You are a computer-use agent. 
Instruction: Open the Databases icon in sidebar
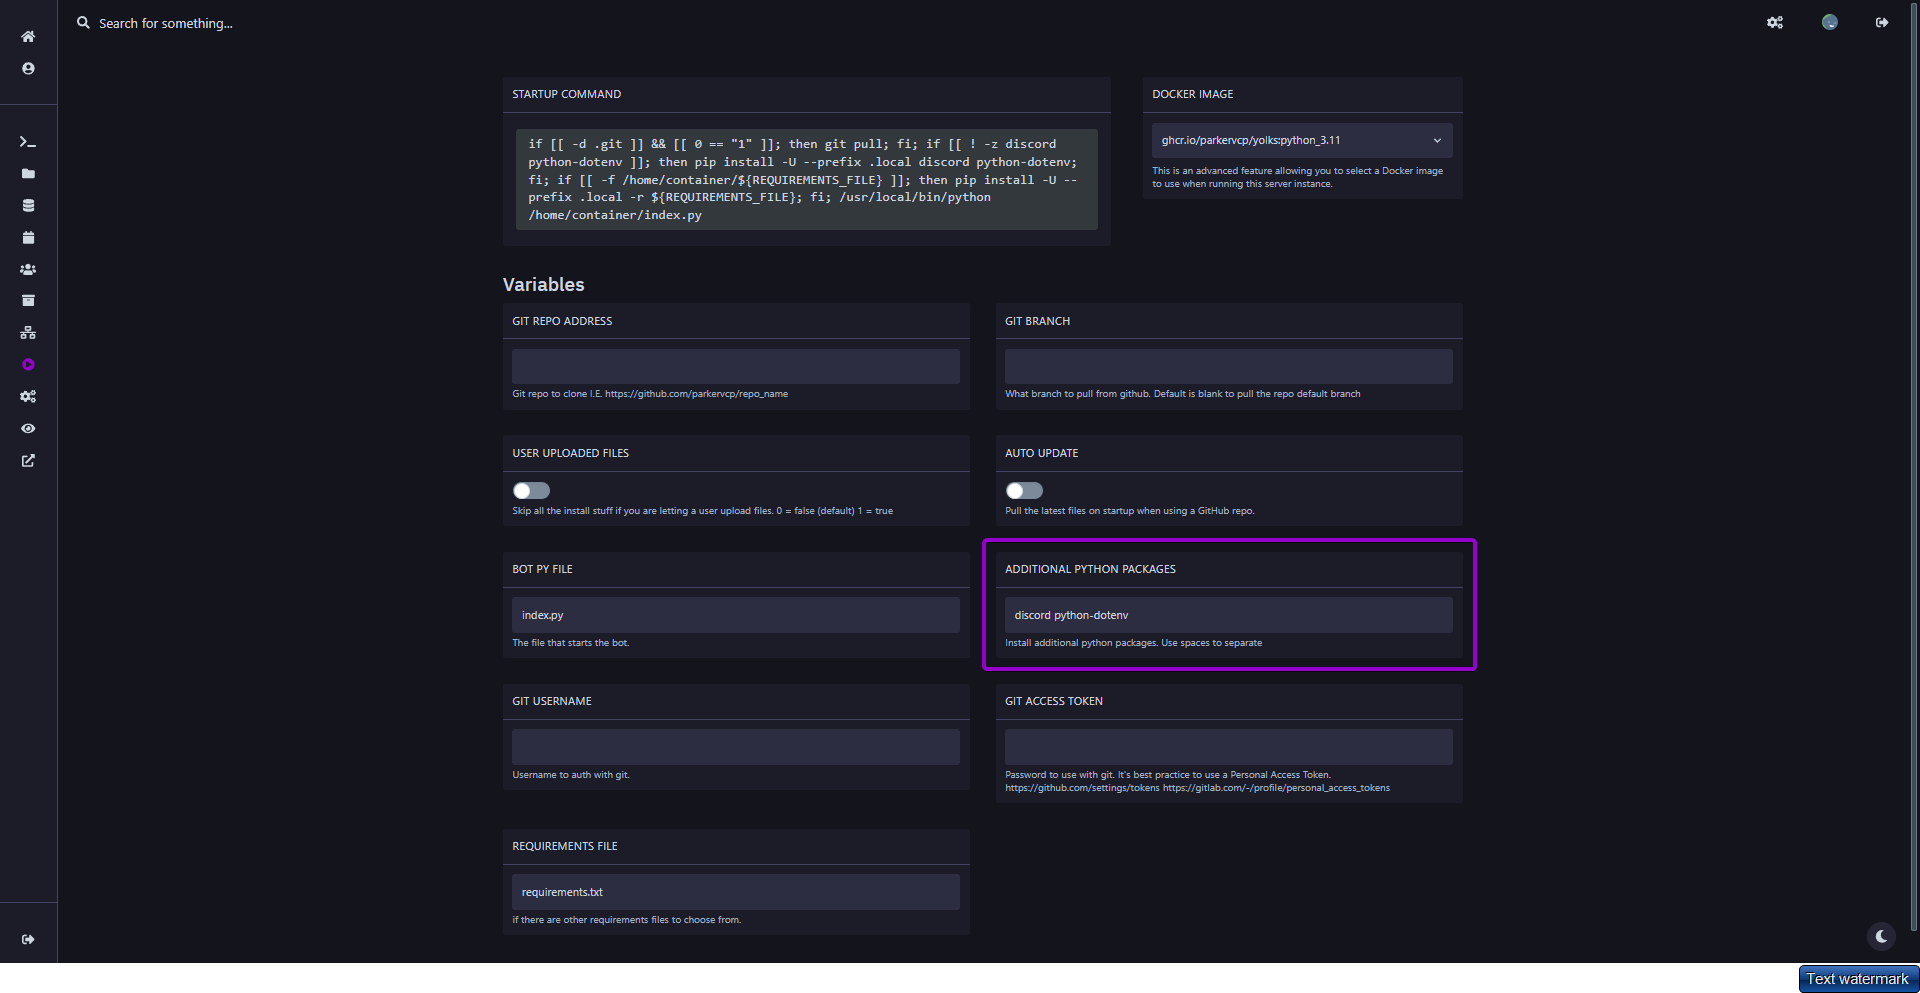(28, 206)
